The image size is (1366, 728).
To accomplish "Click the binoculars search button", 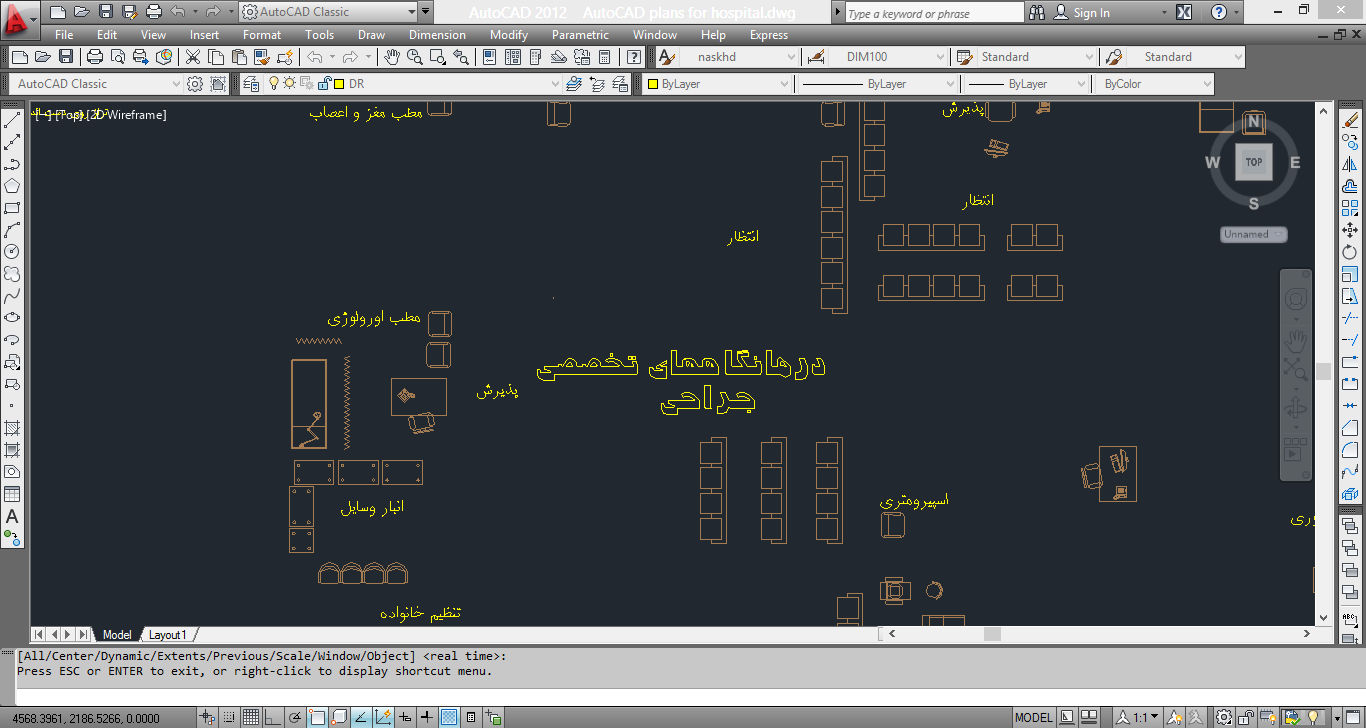I will point(1037,13).
